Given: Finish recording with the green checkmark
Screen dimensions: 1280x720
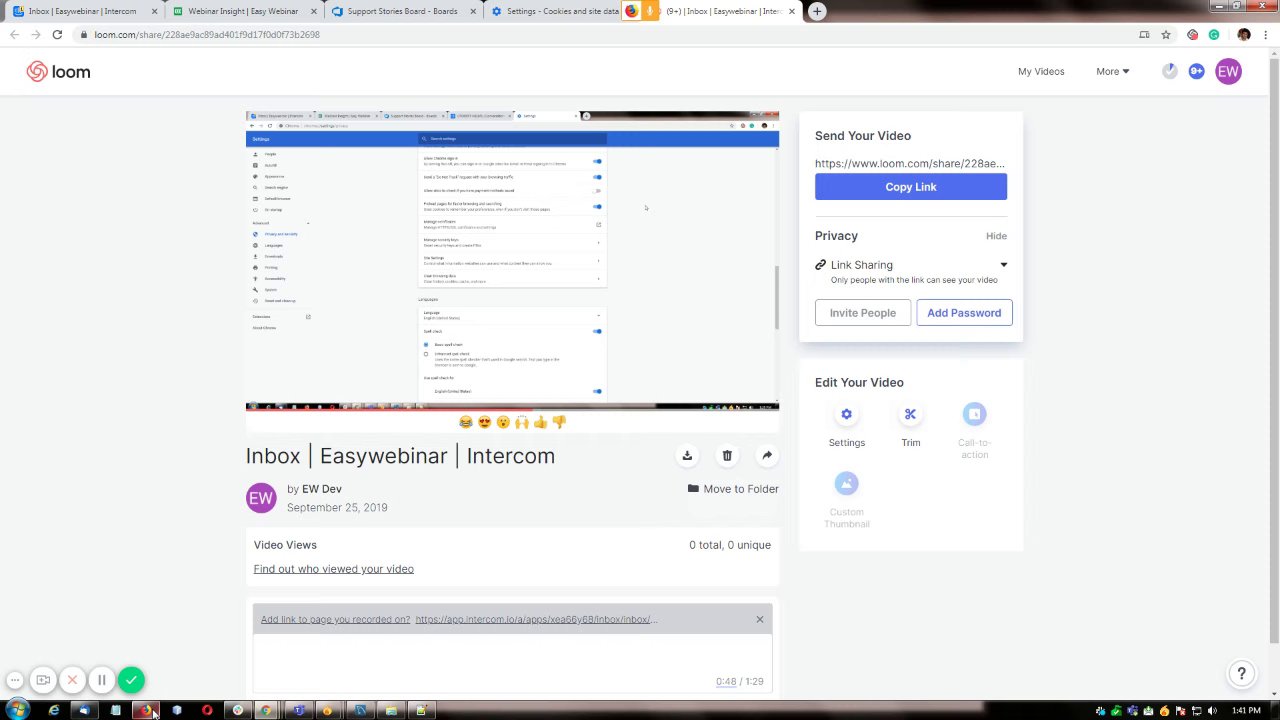Looking at the screenshot, I should [x=131, y=680].
